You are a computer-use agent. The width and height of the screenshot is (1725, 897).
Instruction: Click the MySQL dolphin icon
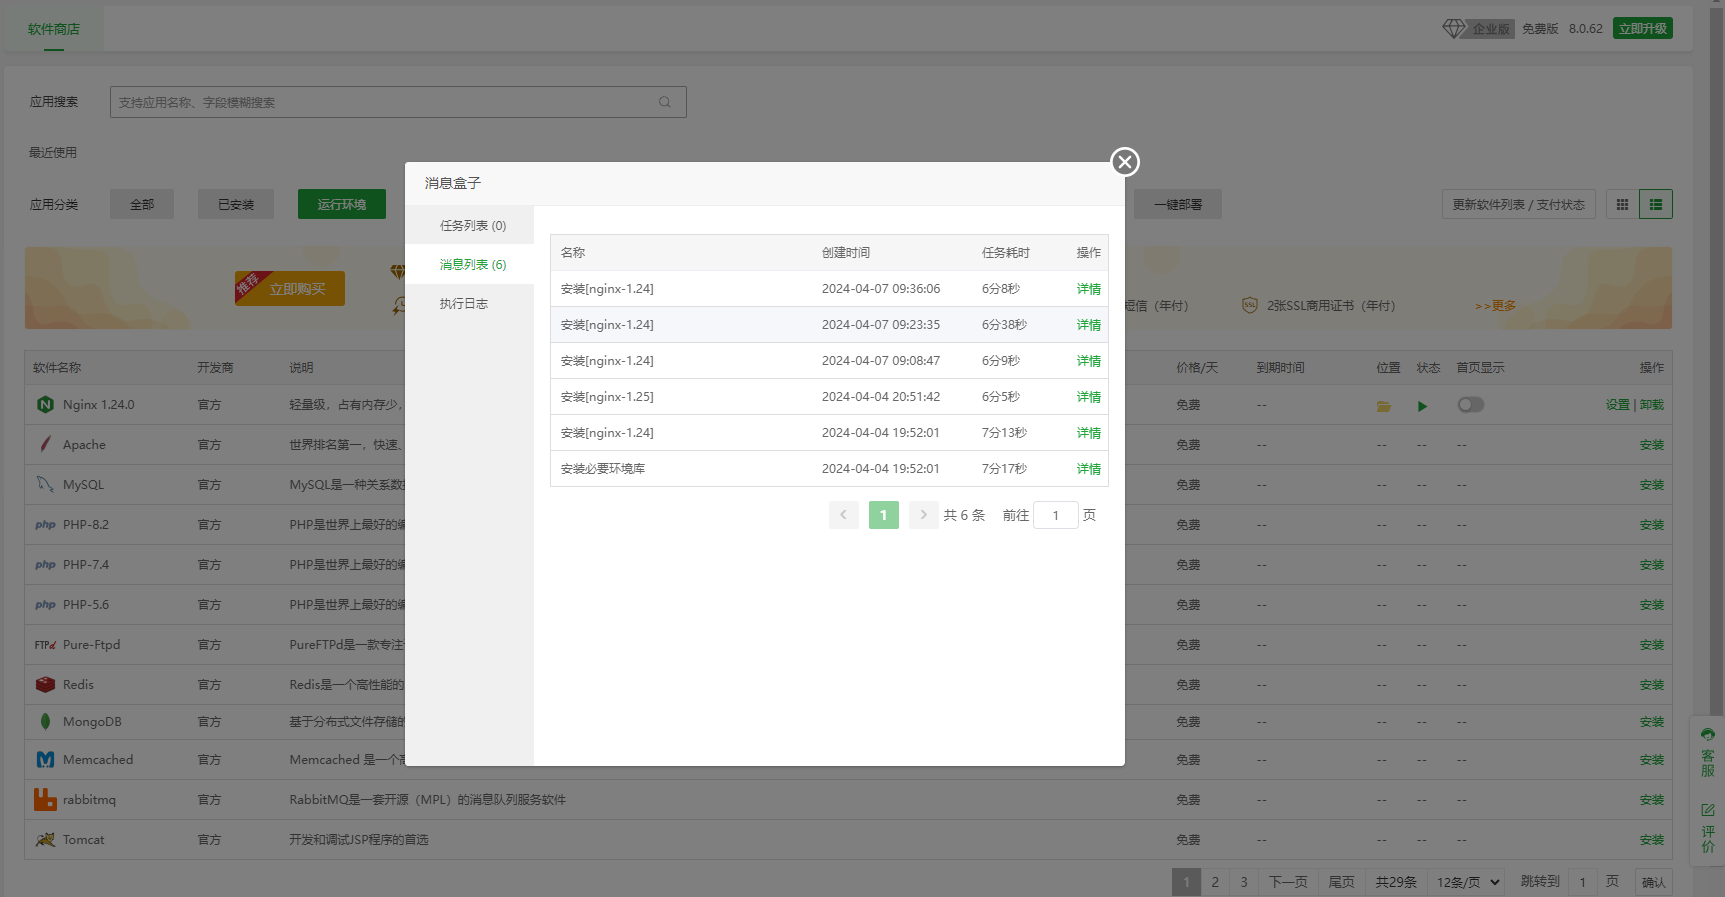45,484
